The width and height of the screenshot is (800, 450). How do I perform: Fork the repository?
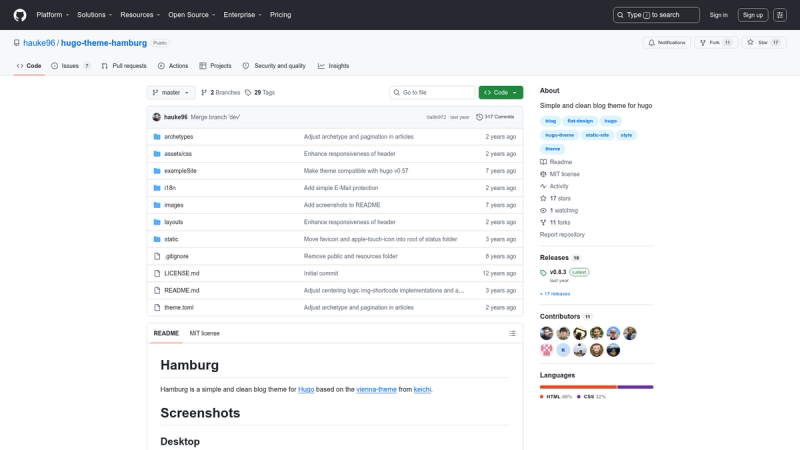point(715,42)
